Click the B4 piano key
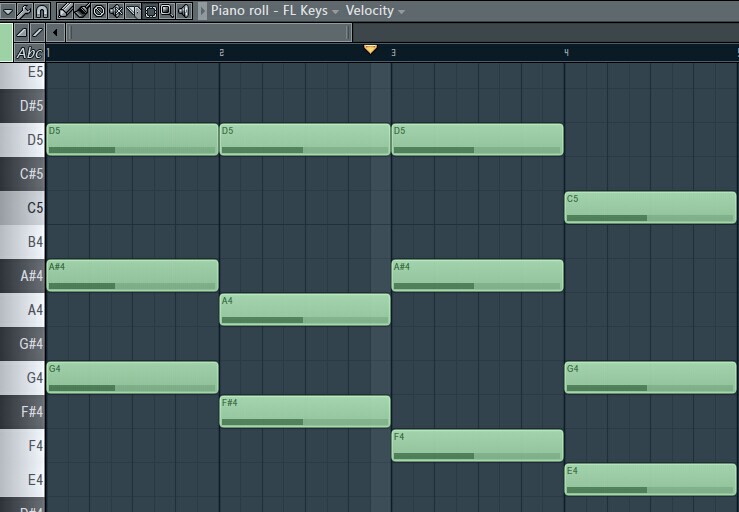This screenshot has width=739, height=512. coord(22,241)
